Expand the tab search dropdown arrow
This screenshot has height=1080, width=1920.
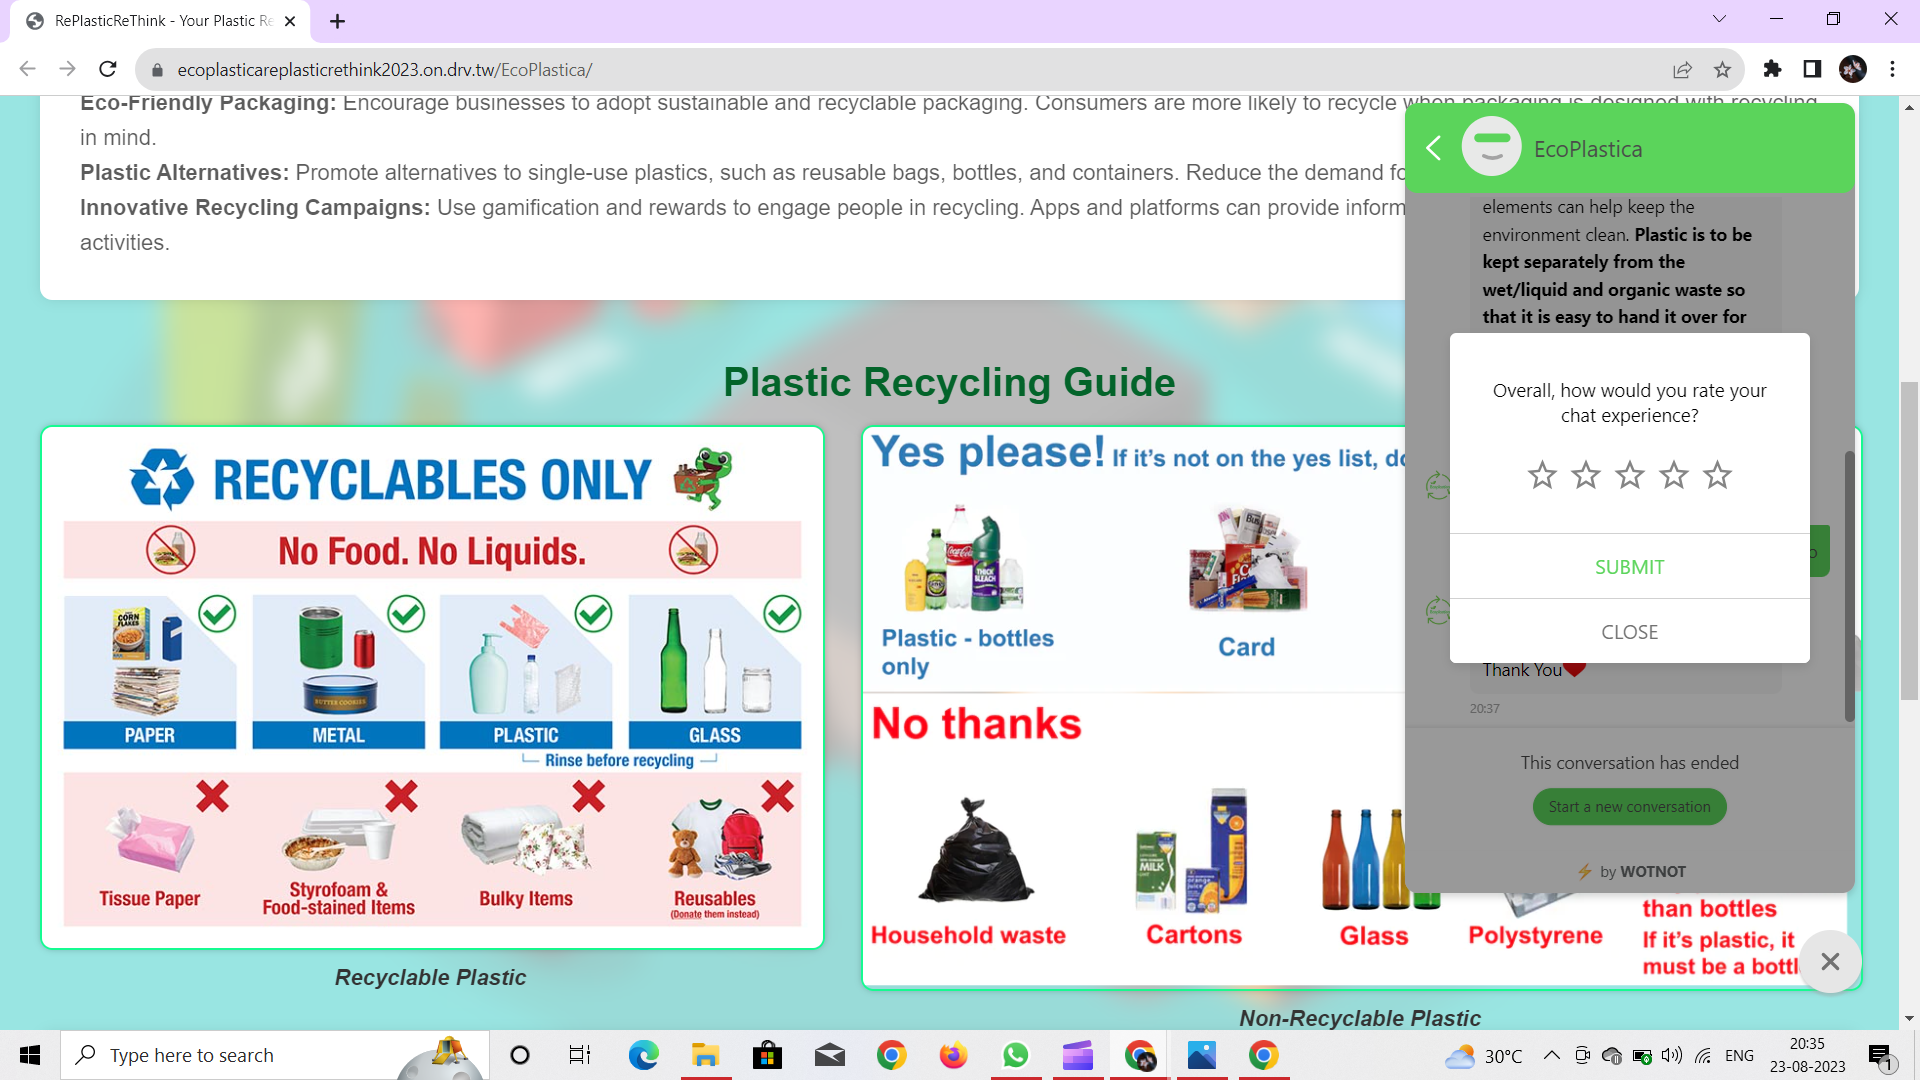tap(1719, 19)
